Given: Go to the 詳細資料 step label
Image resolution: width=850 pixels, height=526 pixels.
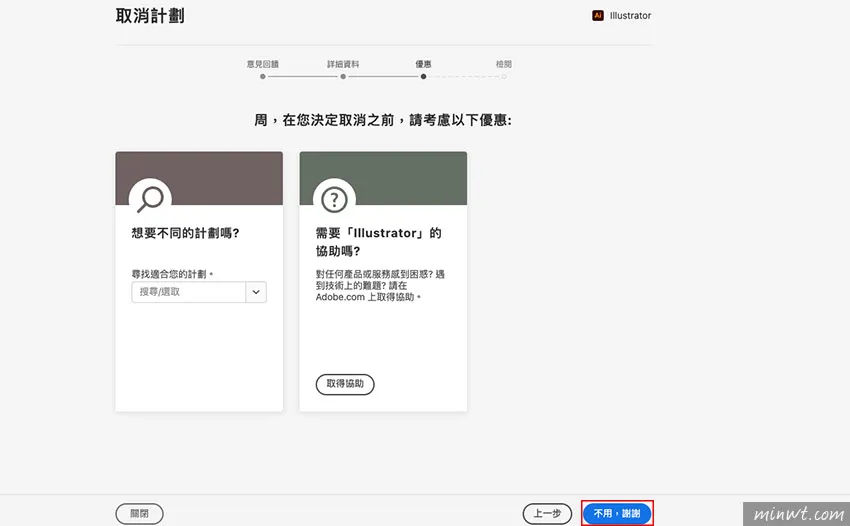Looking at the screenshot, I should (343, 63).
